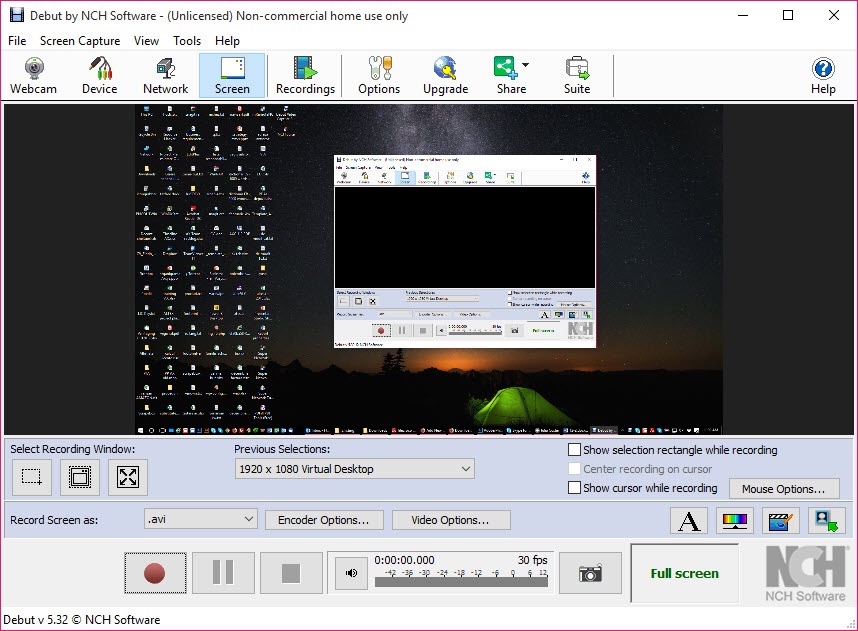Start recording with the red record button
The height and width of the screenshot is (631, 858).
(x=155, y=573)
